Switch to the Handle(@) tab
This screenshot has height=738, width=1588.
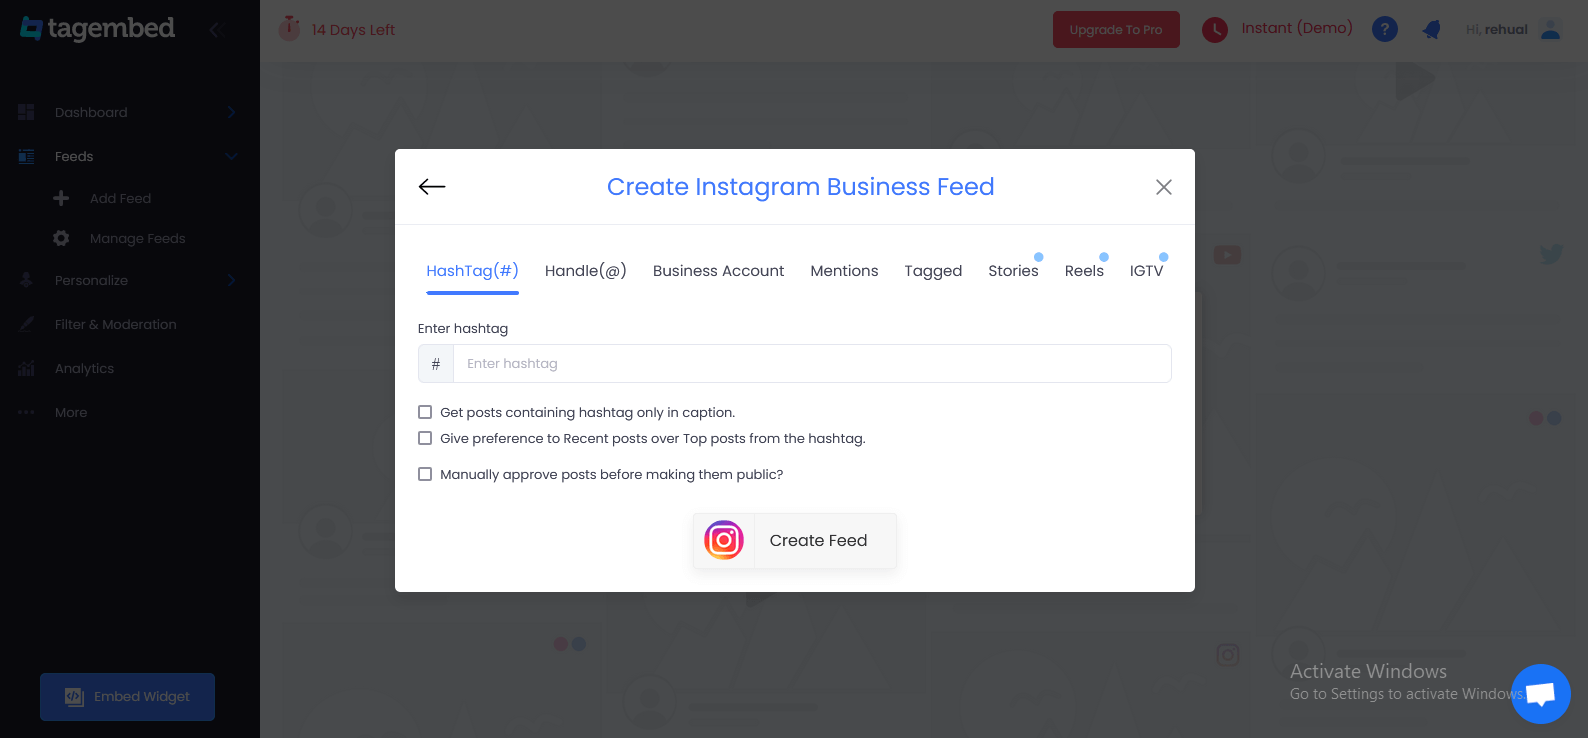[x=586, y=271]
